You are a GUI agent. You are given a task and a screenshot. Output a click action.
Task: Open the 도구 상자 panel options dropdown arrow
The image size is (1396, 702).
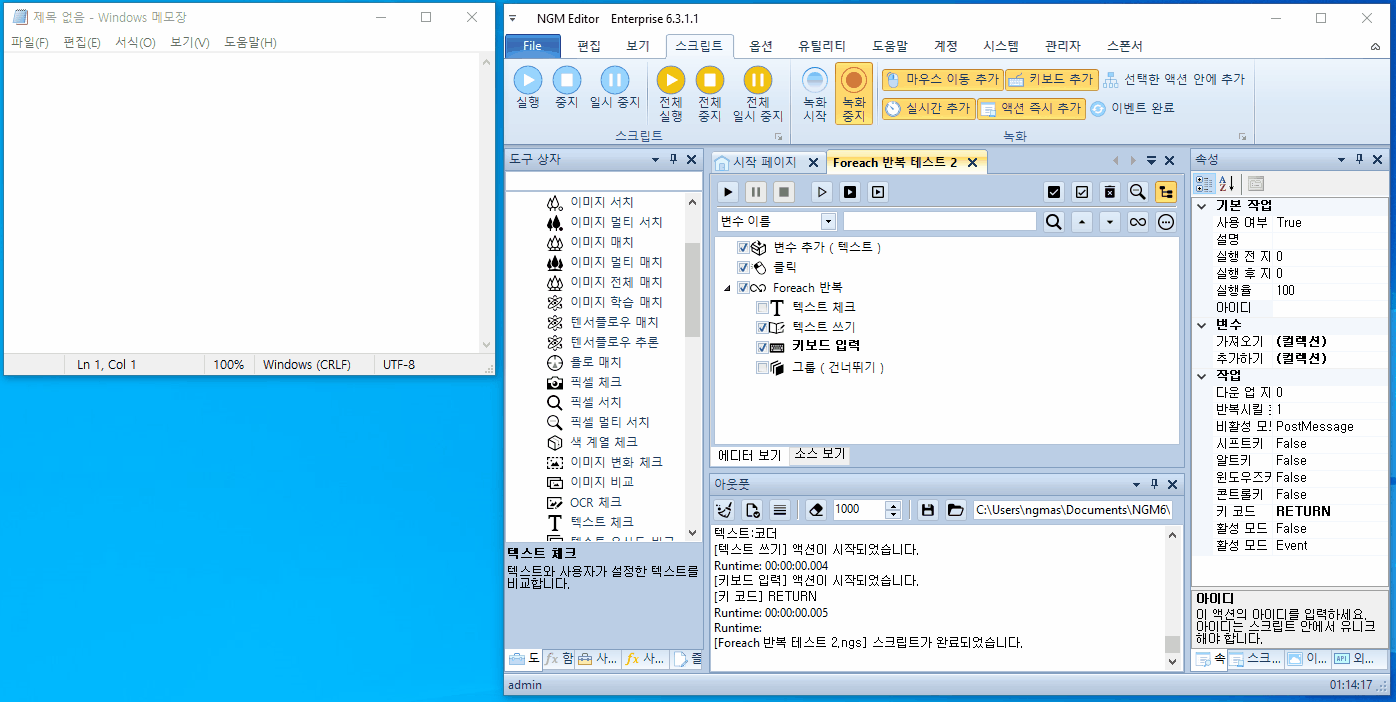(x=656, y=160)
